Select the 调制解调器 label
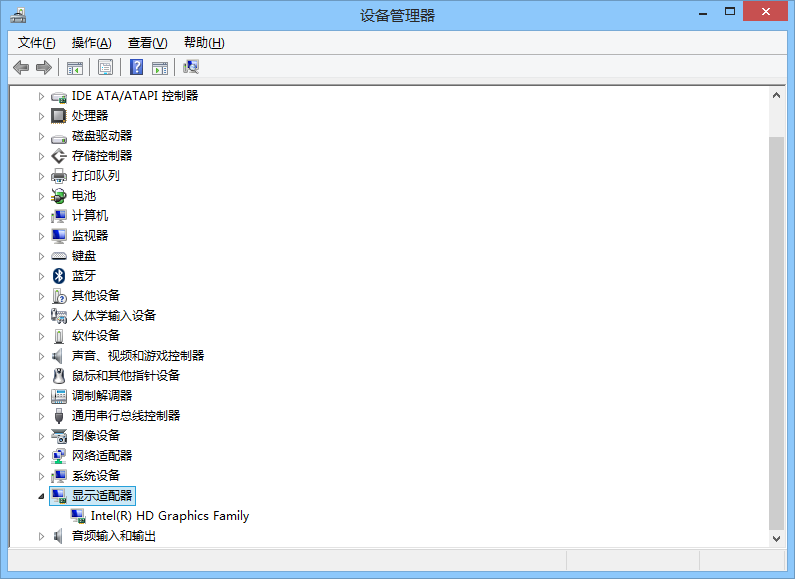 point(102,395)
